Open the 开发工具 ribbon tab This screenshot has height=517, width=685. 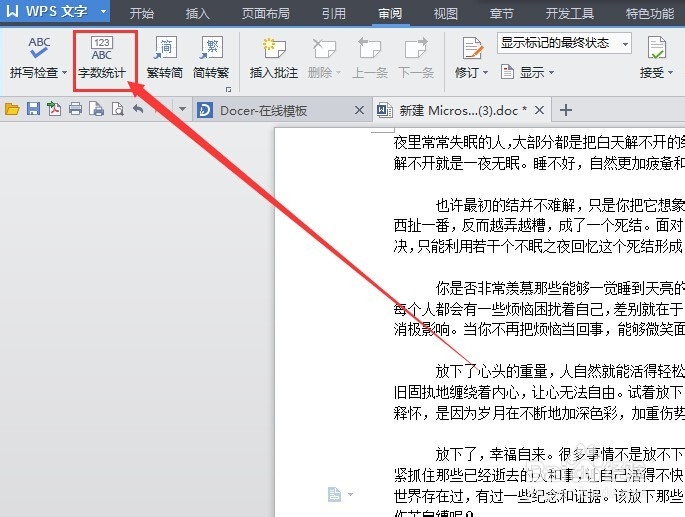570,14
